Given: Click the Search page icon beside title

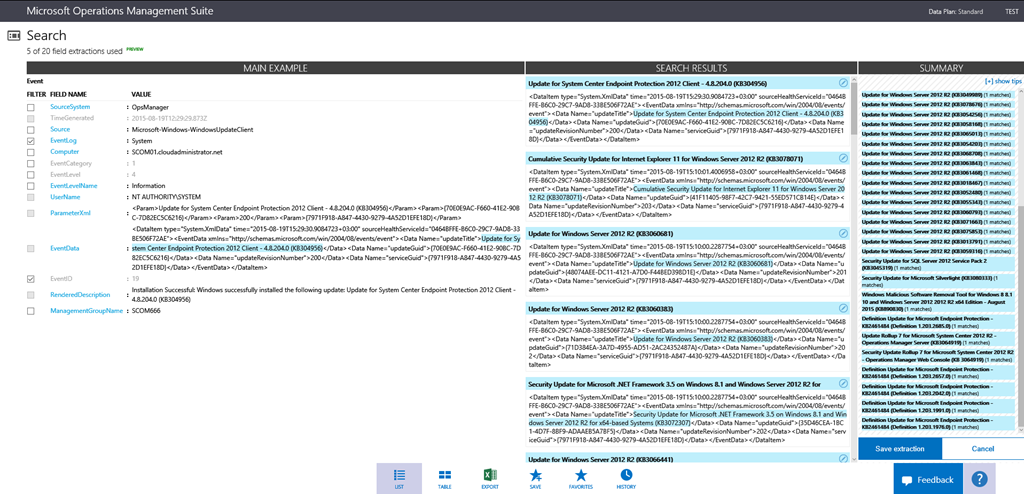Looking at the screenshot, I should pyautogui.click(x=14, y=35).
